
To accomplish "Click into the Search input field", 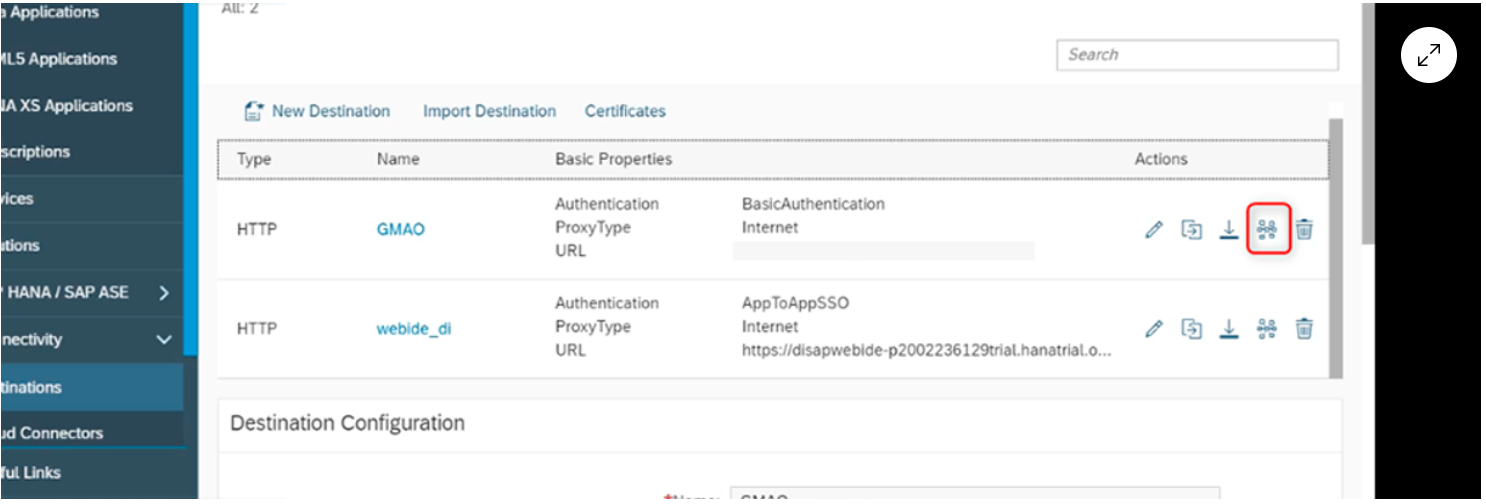I will click(1197, 55).
